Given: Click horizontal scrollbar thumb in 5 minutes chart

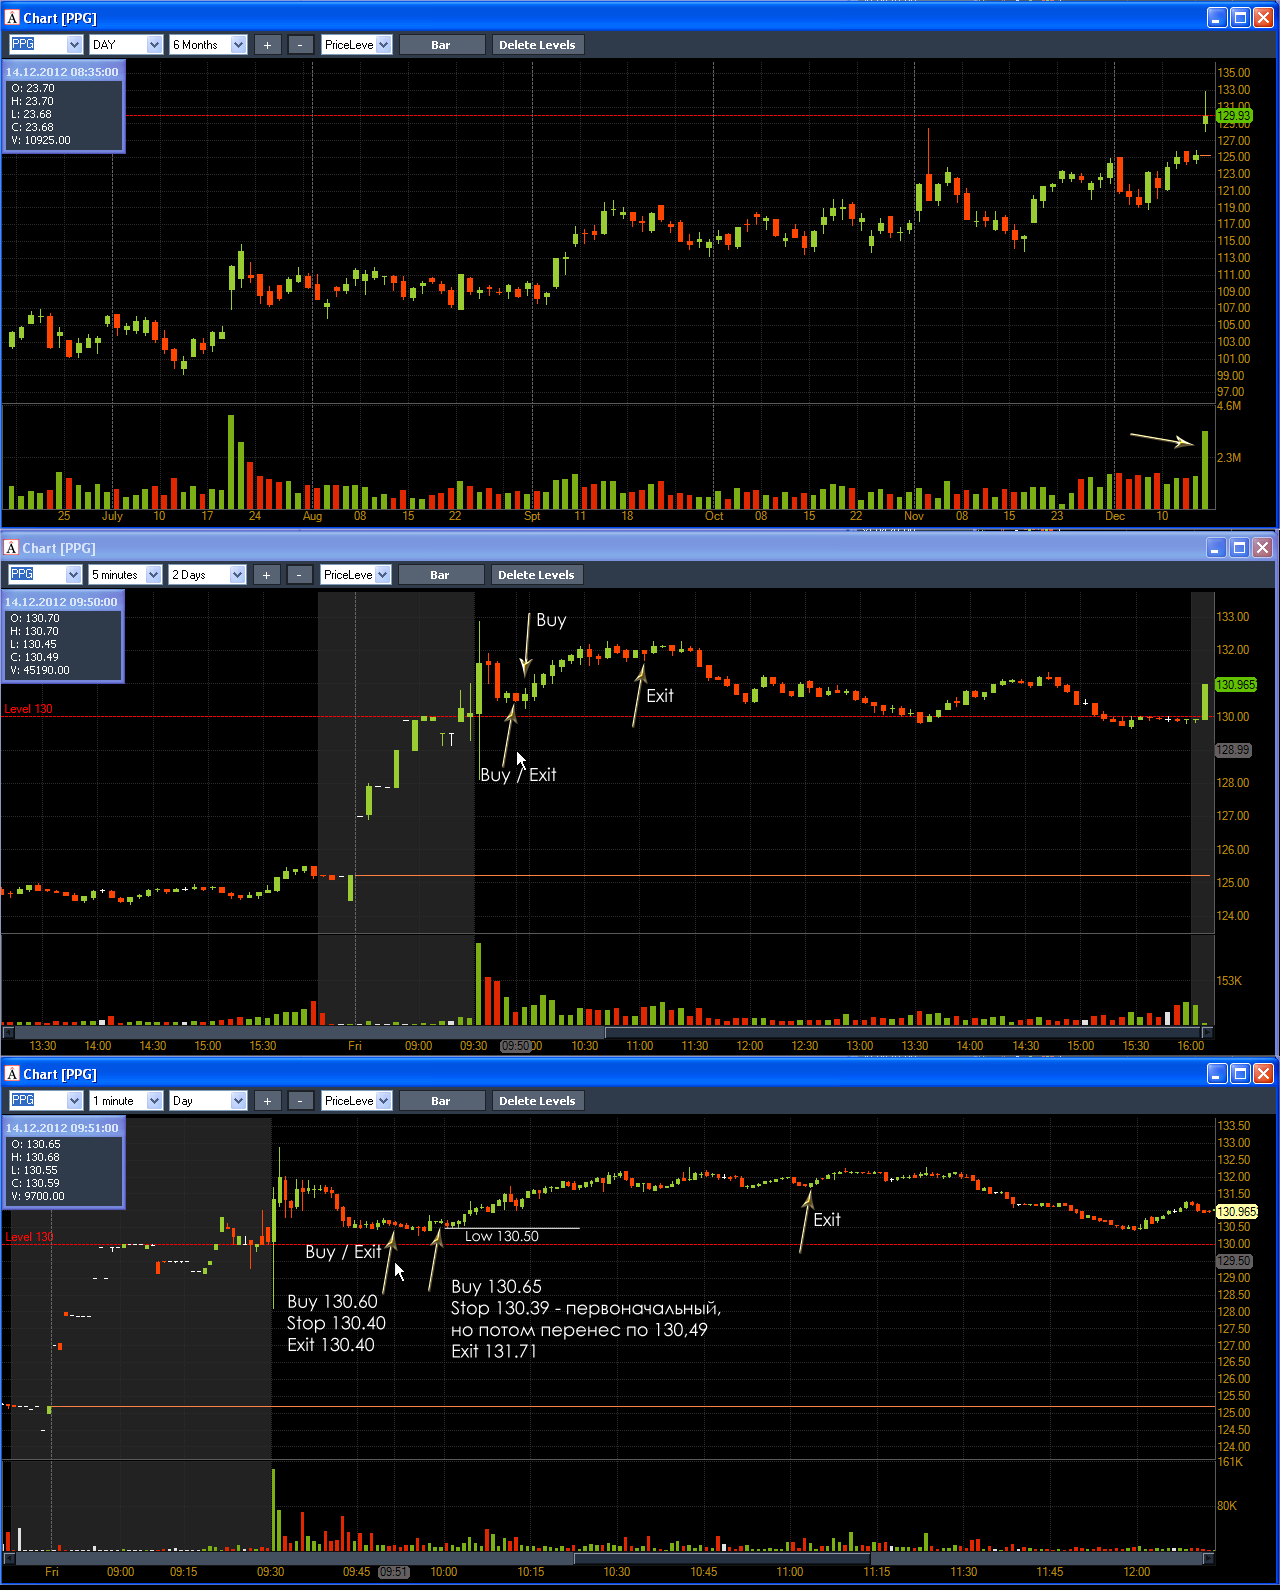Looking at the screenshot, I should [903, 1032].
